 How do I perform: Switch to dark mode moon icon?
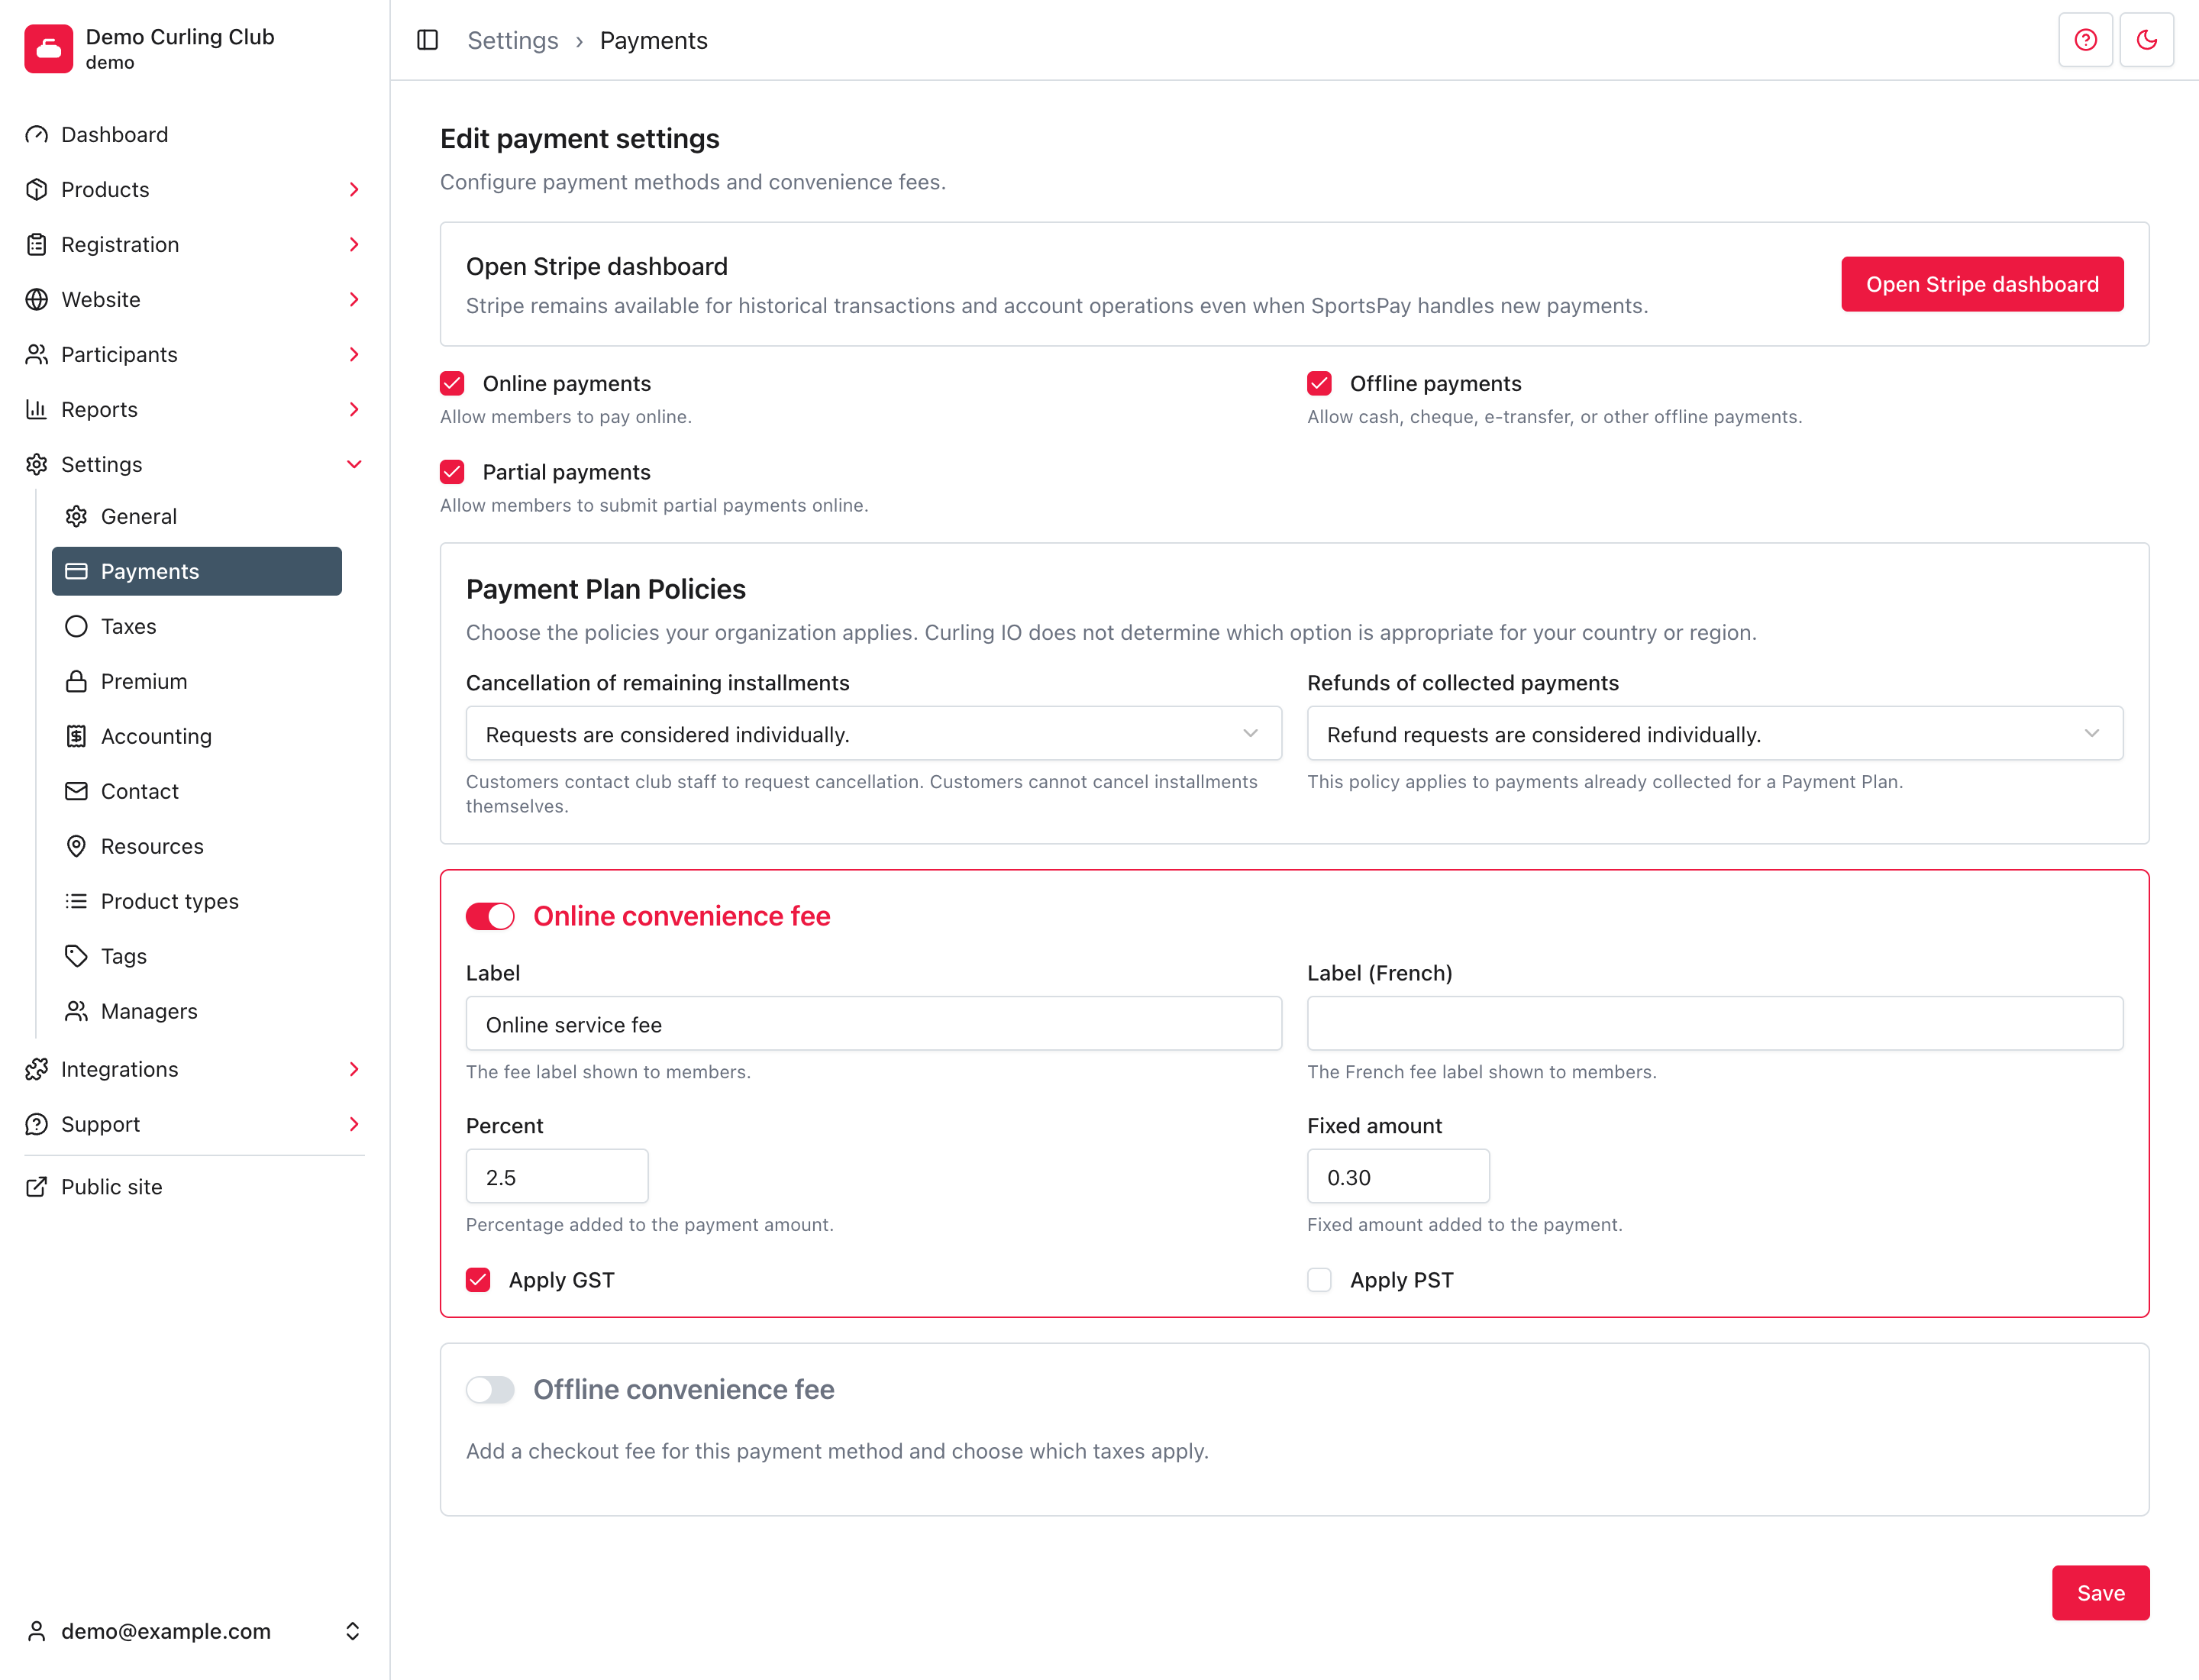2147,40
